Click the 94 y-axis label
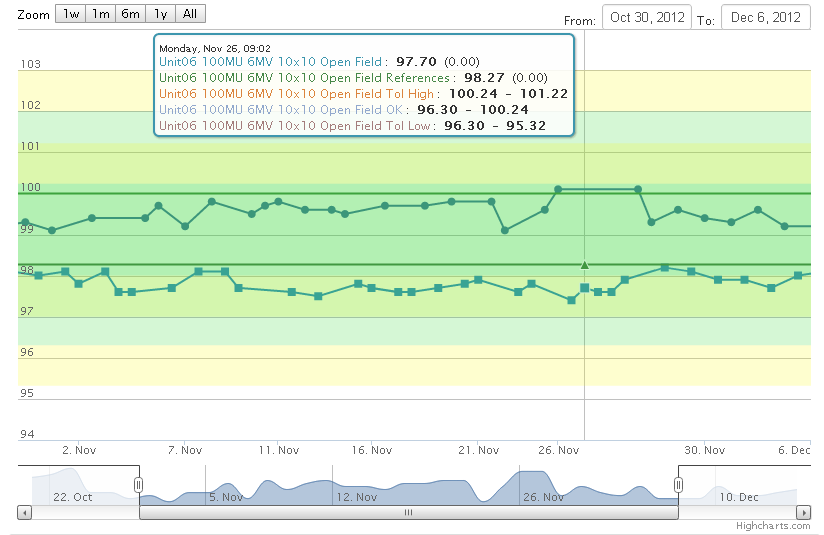824x535 pixels. pyautogui.click(x=27, y=434)
